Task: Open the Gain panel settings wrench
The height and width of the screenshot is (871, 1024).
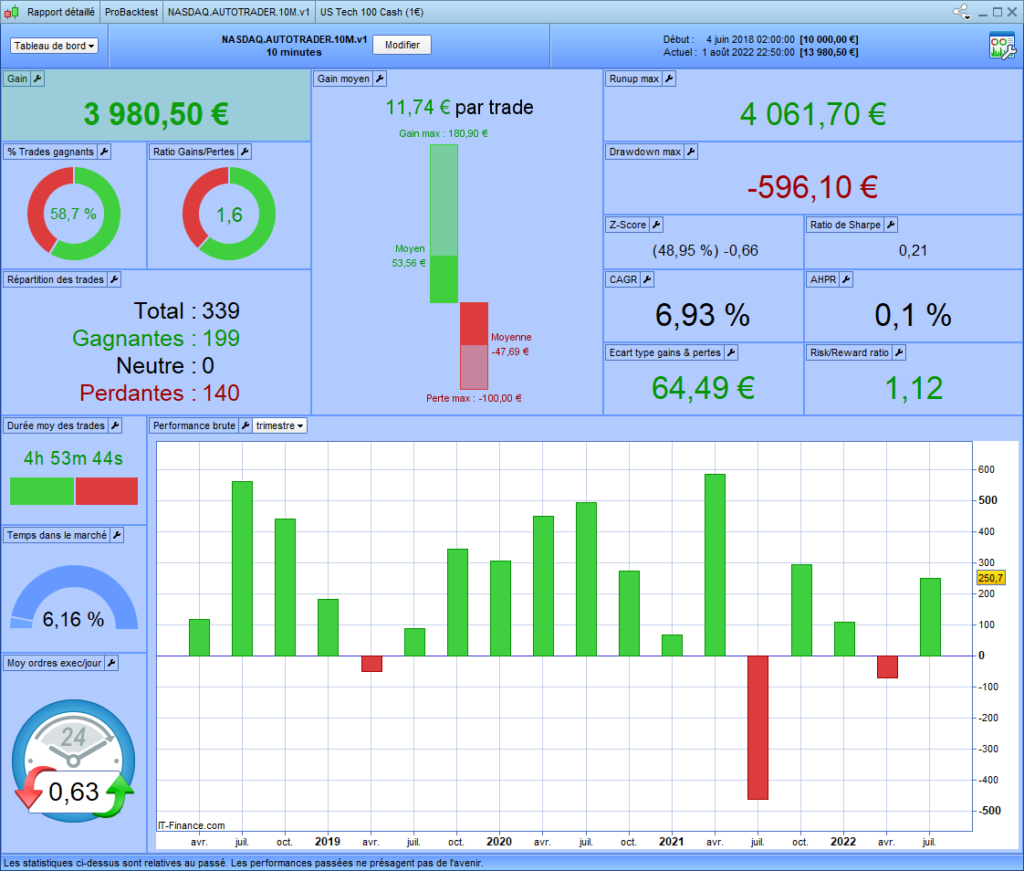Action: tap(36, 78)
